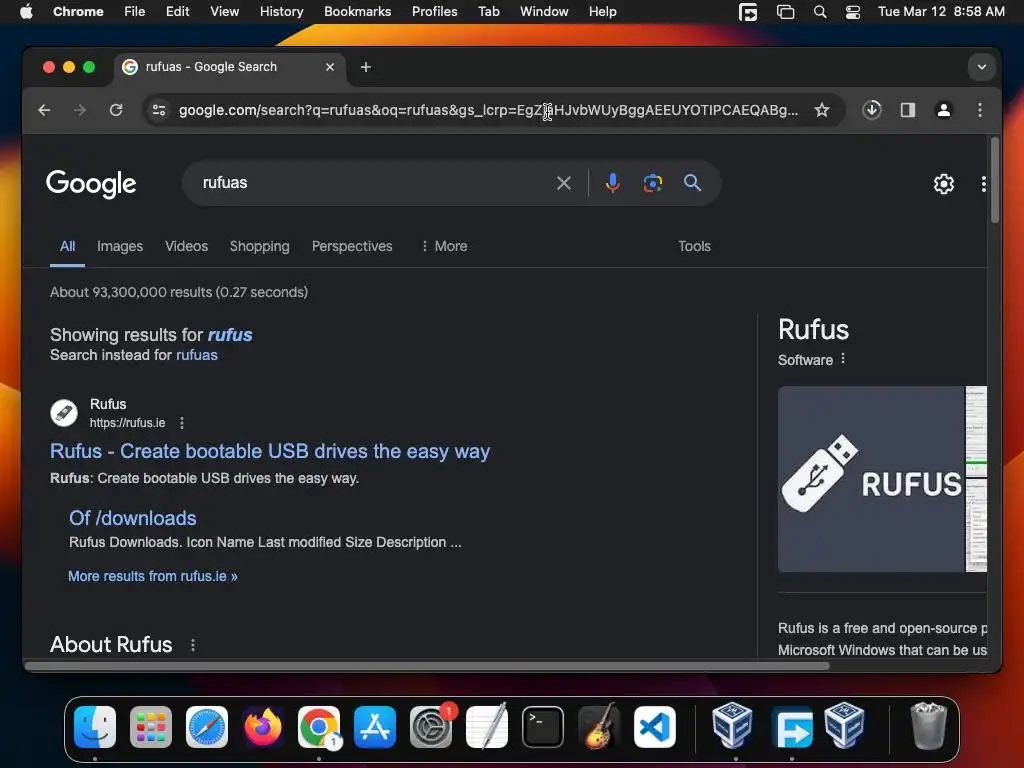
Task: Launch Safari from the dock
Action: (207, 727)
